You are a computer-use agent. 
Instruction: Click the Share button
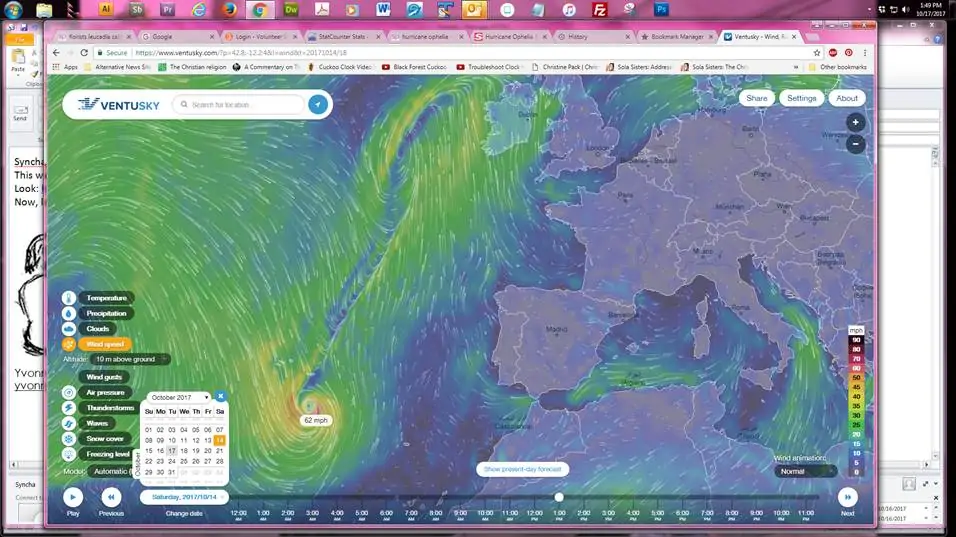click(x=757, y=98)
